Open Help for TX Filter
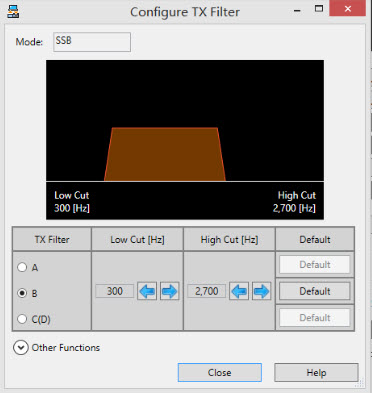This screenshot has height=393, width=372. (316, 372)
